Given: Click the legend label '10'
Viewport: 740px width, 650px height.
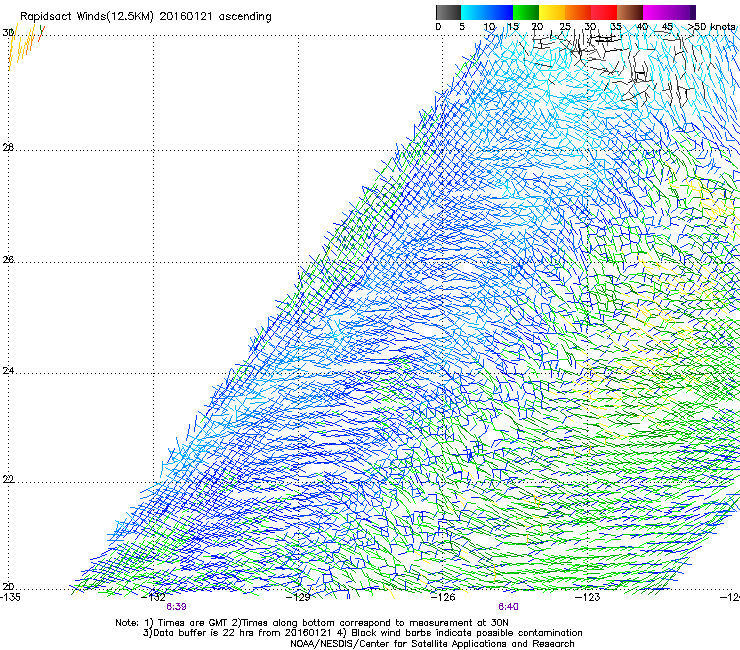Looking at the screenshot, I should pyautogui.click(x=489, y=27).
